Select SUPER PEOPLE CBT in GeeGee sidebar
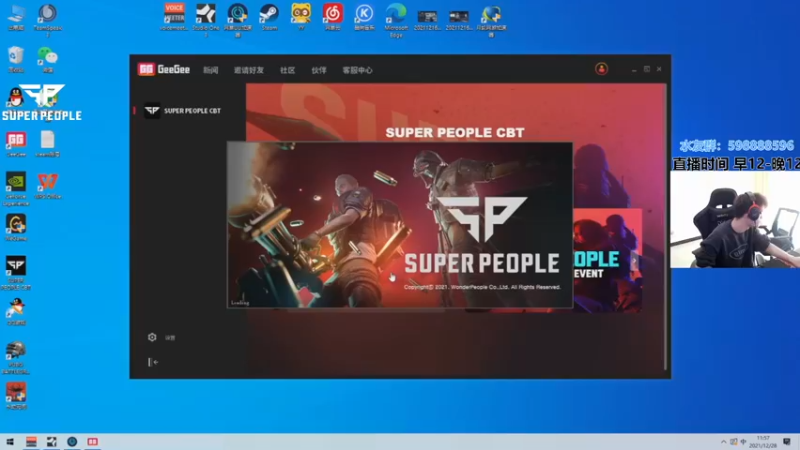 tap(183, 111)
